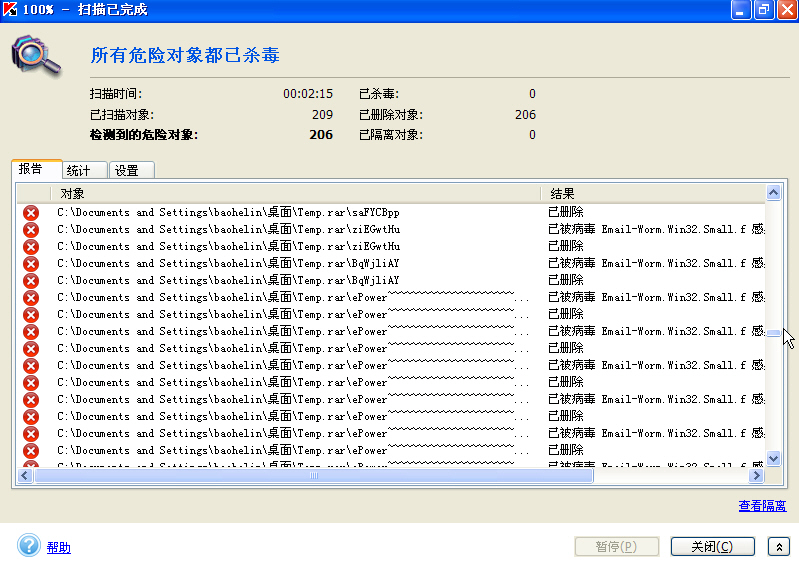Click the 结果 column header
Image resolution: width=799 pixels, height=562 pixels.
(x=653, y=194)
